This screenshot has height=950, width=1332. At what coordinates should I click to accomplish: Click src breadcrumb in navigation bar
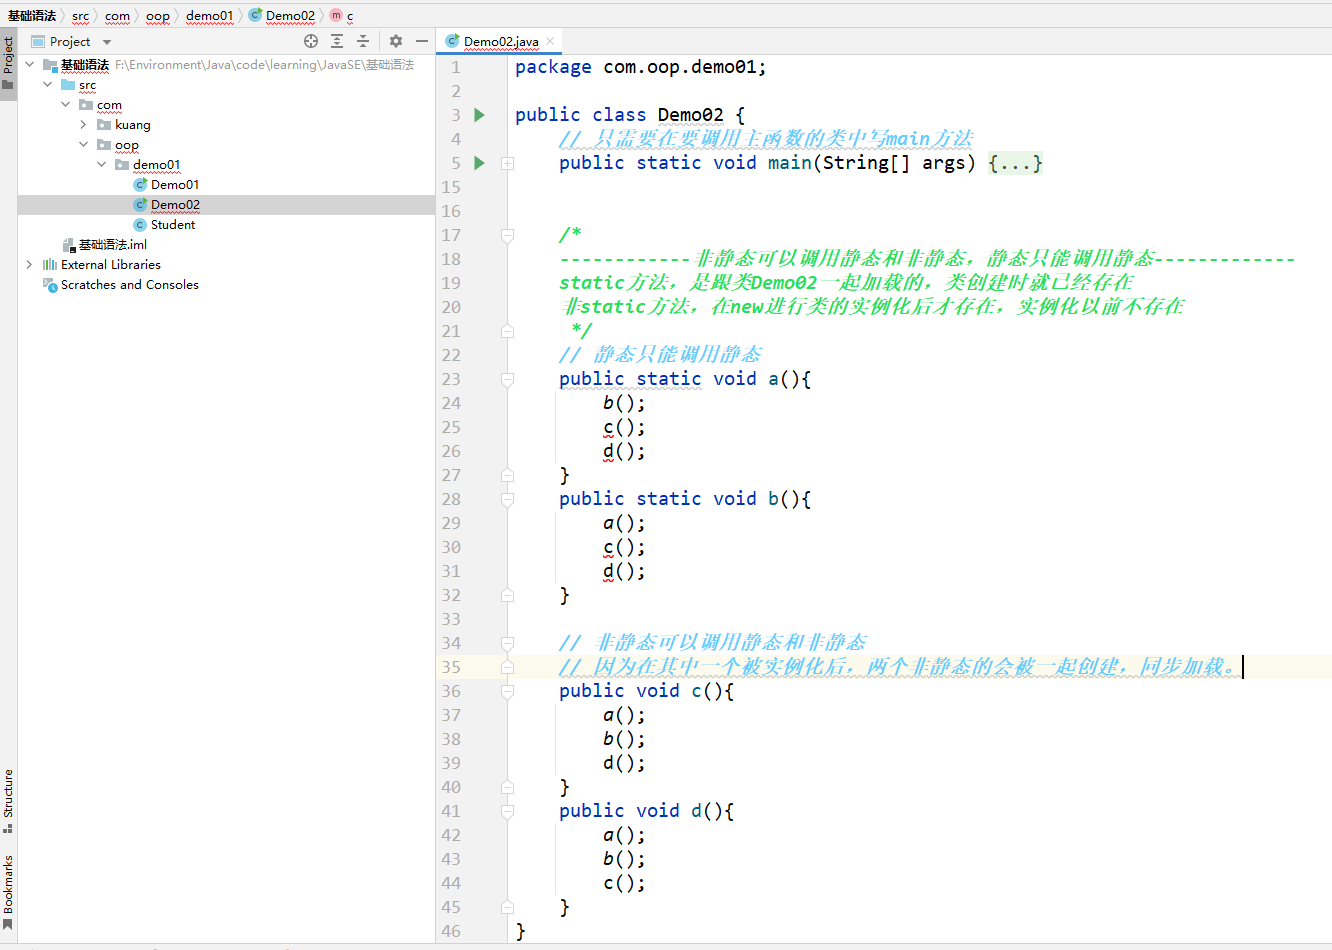pyautogui.click(x=80, y=16)
